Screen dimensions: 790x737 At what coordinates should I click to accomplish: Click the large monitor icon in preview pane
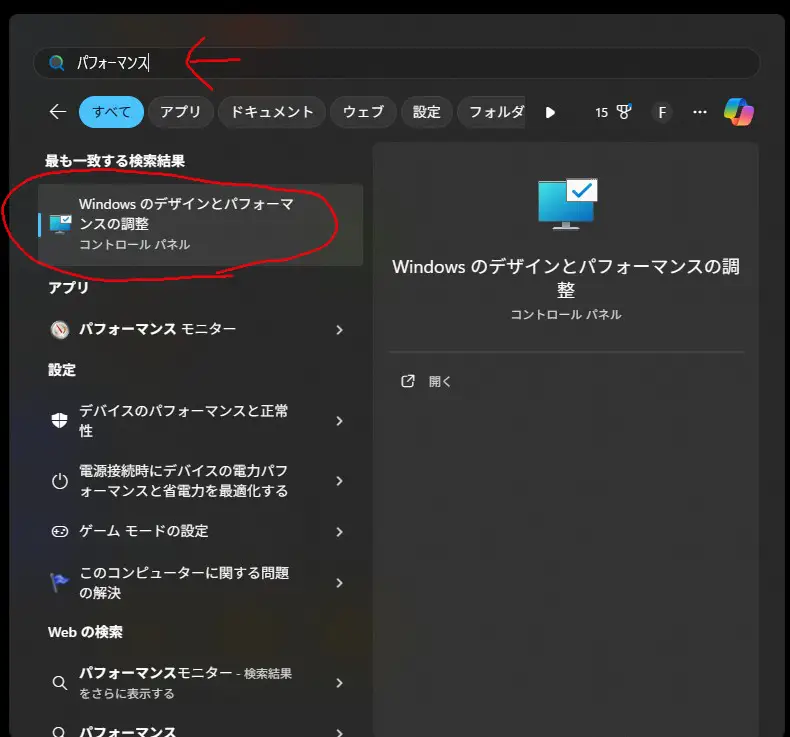[567, 204]
